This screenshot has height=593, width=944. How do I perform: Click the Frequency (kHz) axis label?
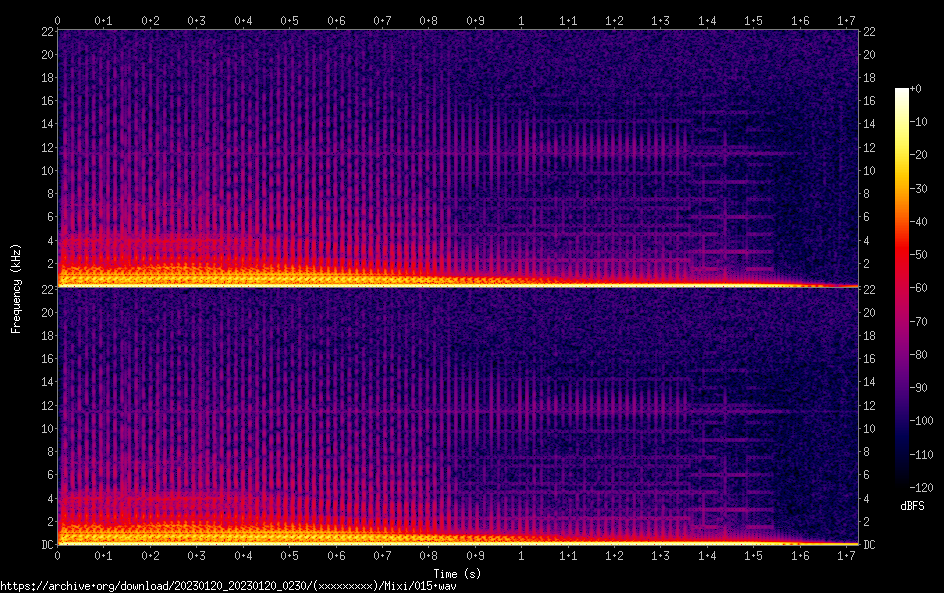(16, 288)
